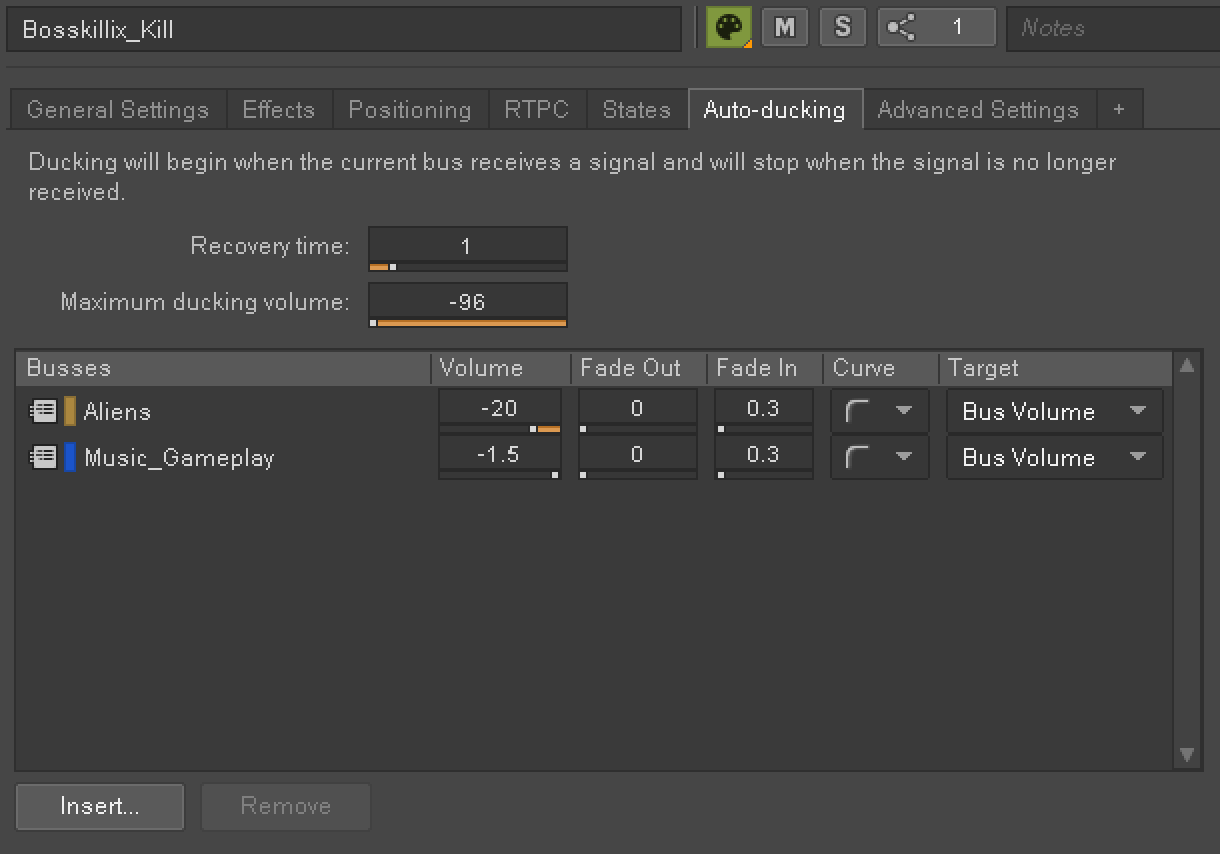This screenshot has height=854, width=1220.
Task: Click the Recovery time value field
Action: pyautogui.click(x=467, y=245)
